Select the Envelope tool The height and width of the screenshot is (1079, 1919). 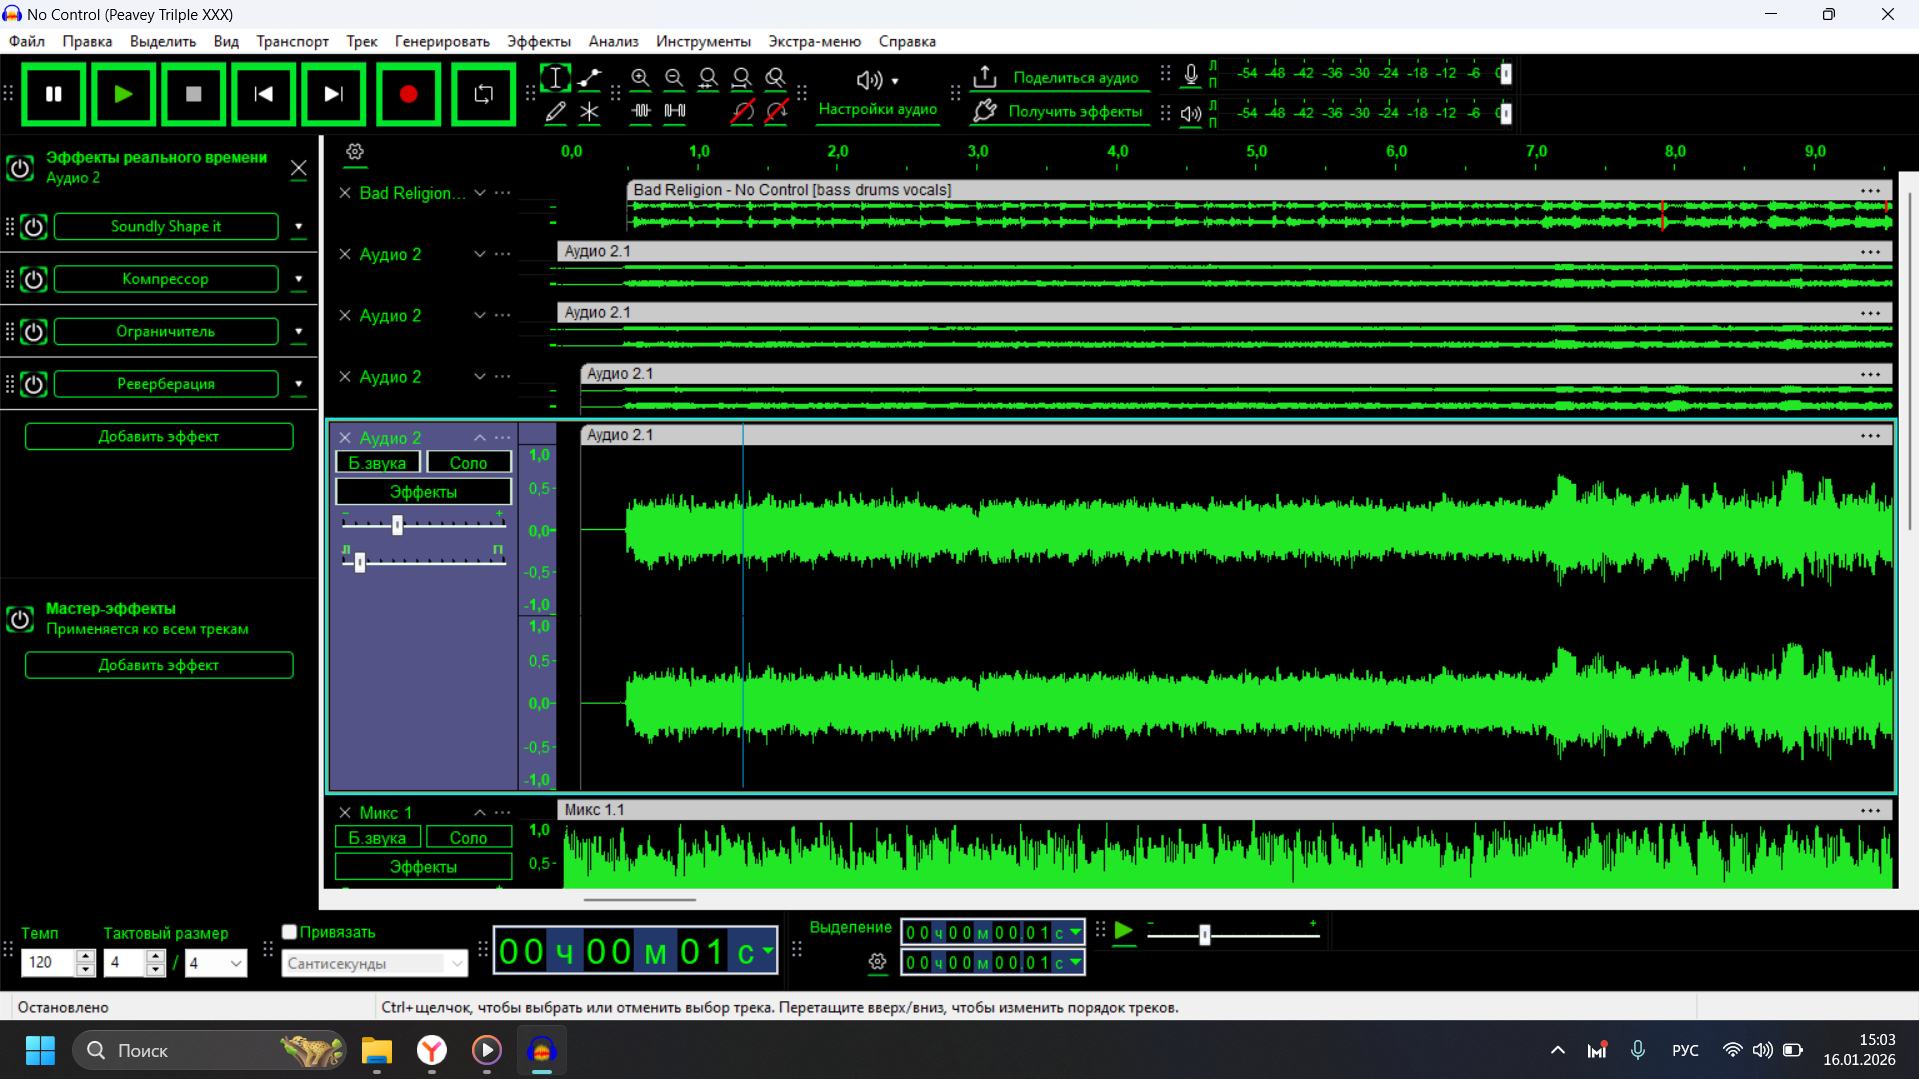coord(590,78)
